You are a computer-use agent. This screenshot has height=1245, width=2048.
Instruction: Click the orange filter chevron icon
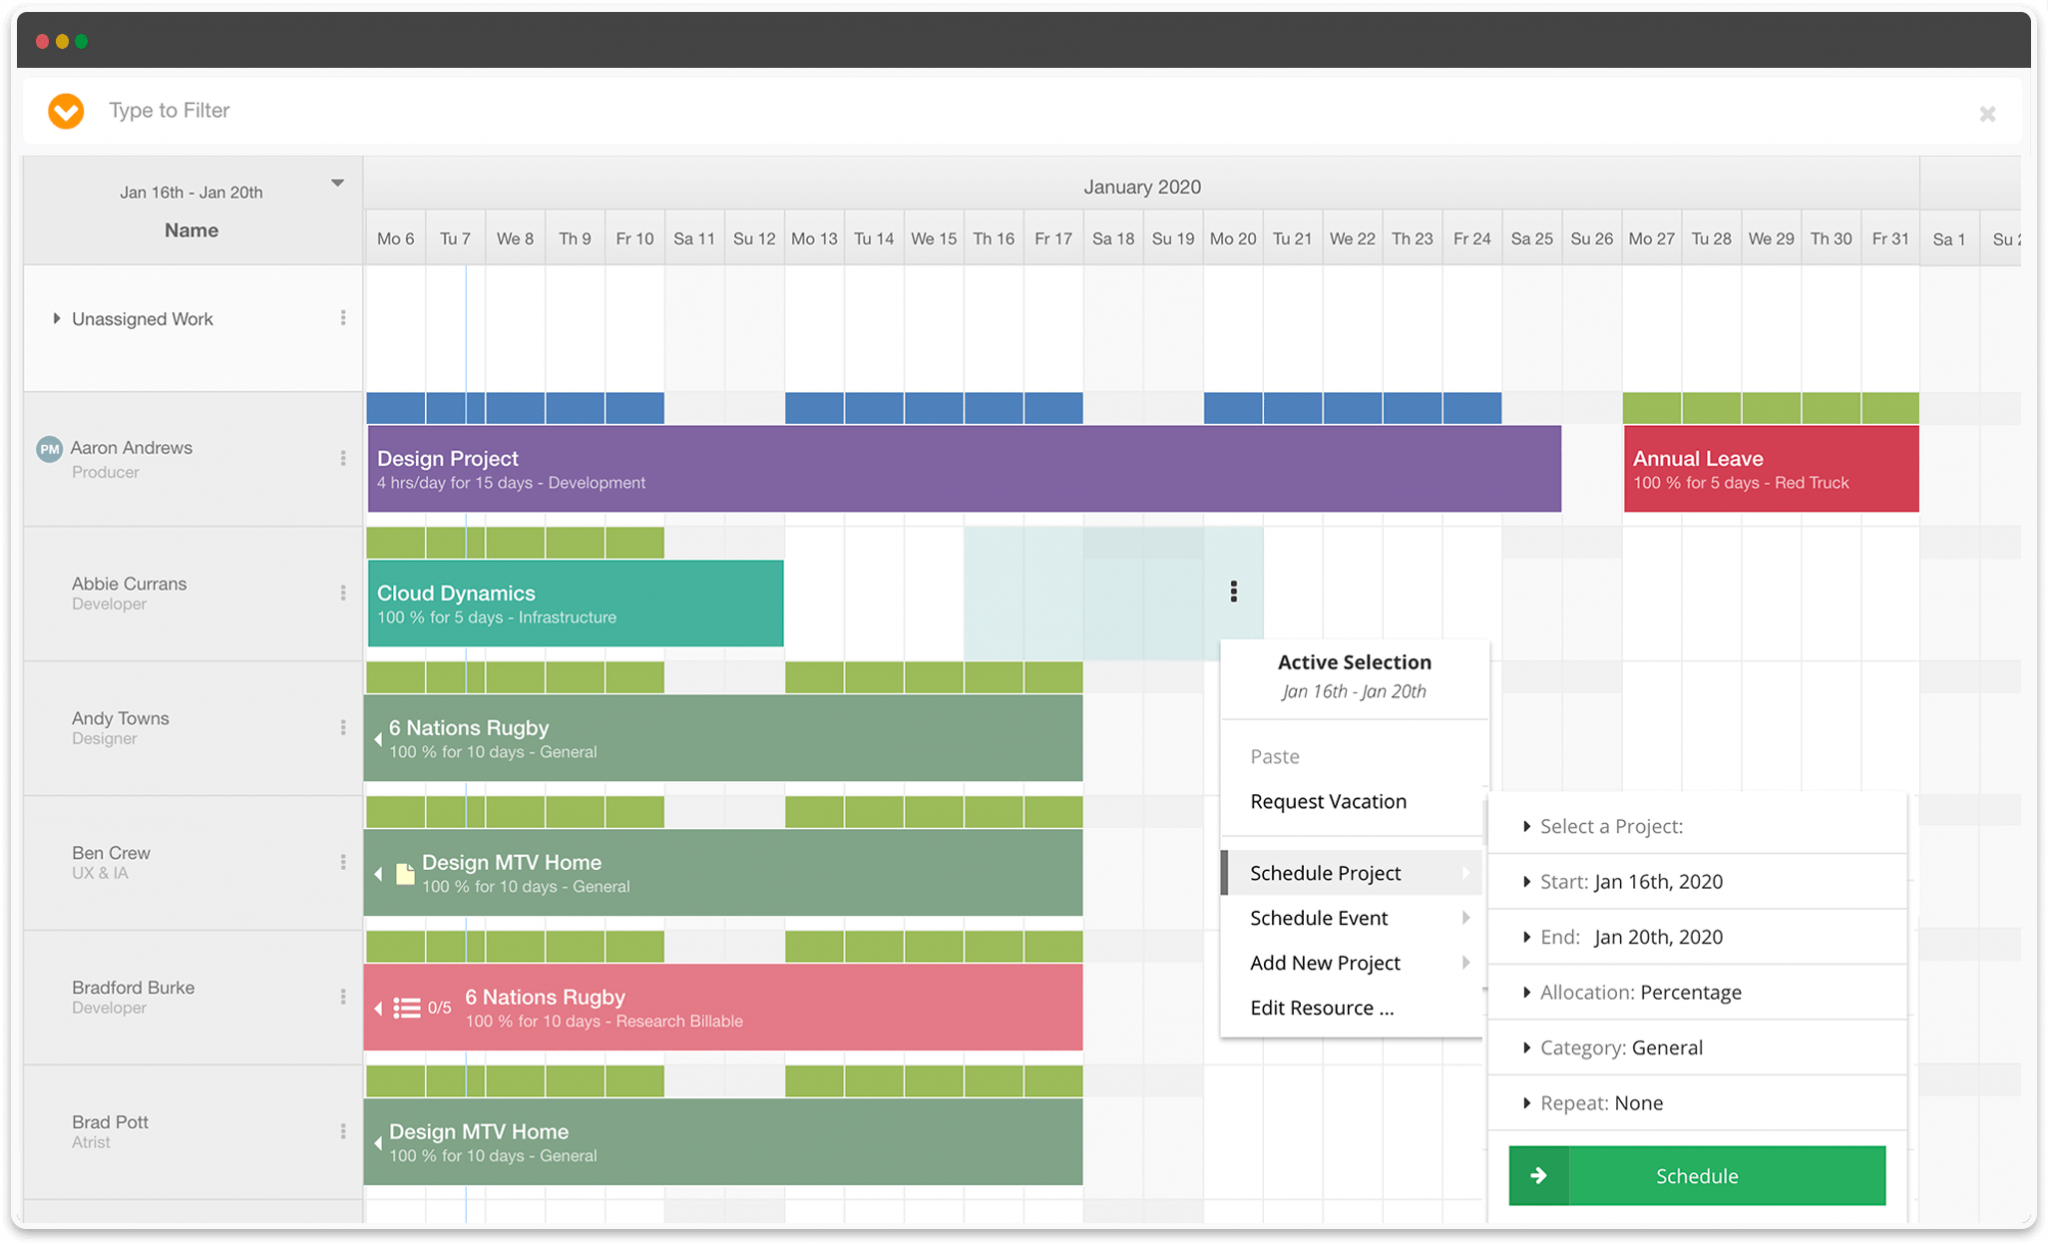[x=65, y=111]
